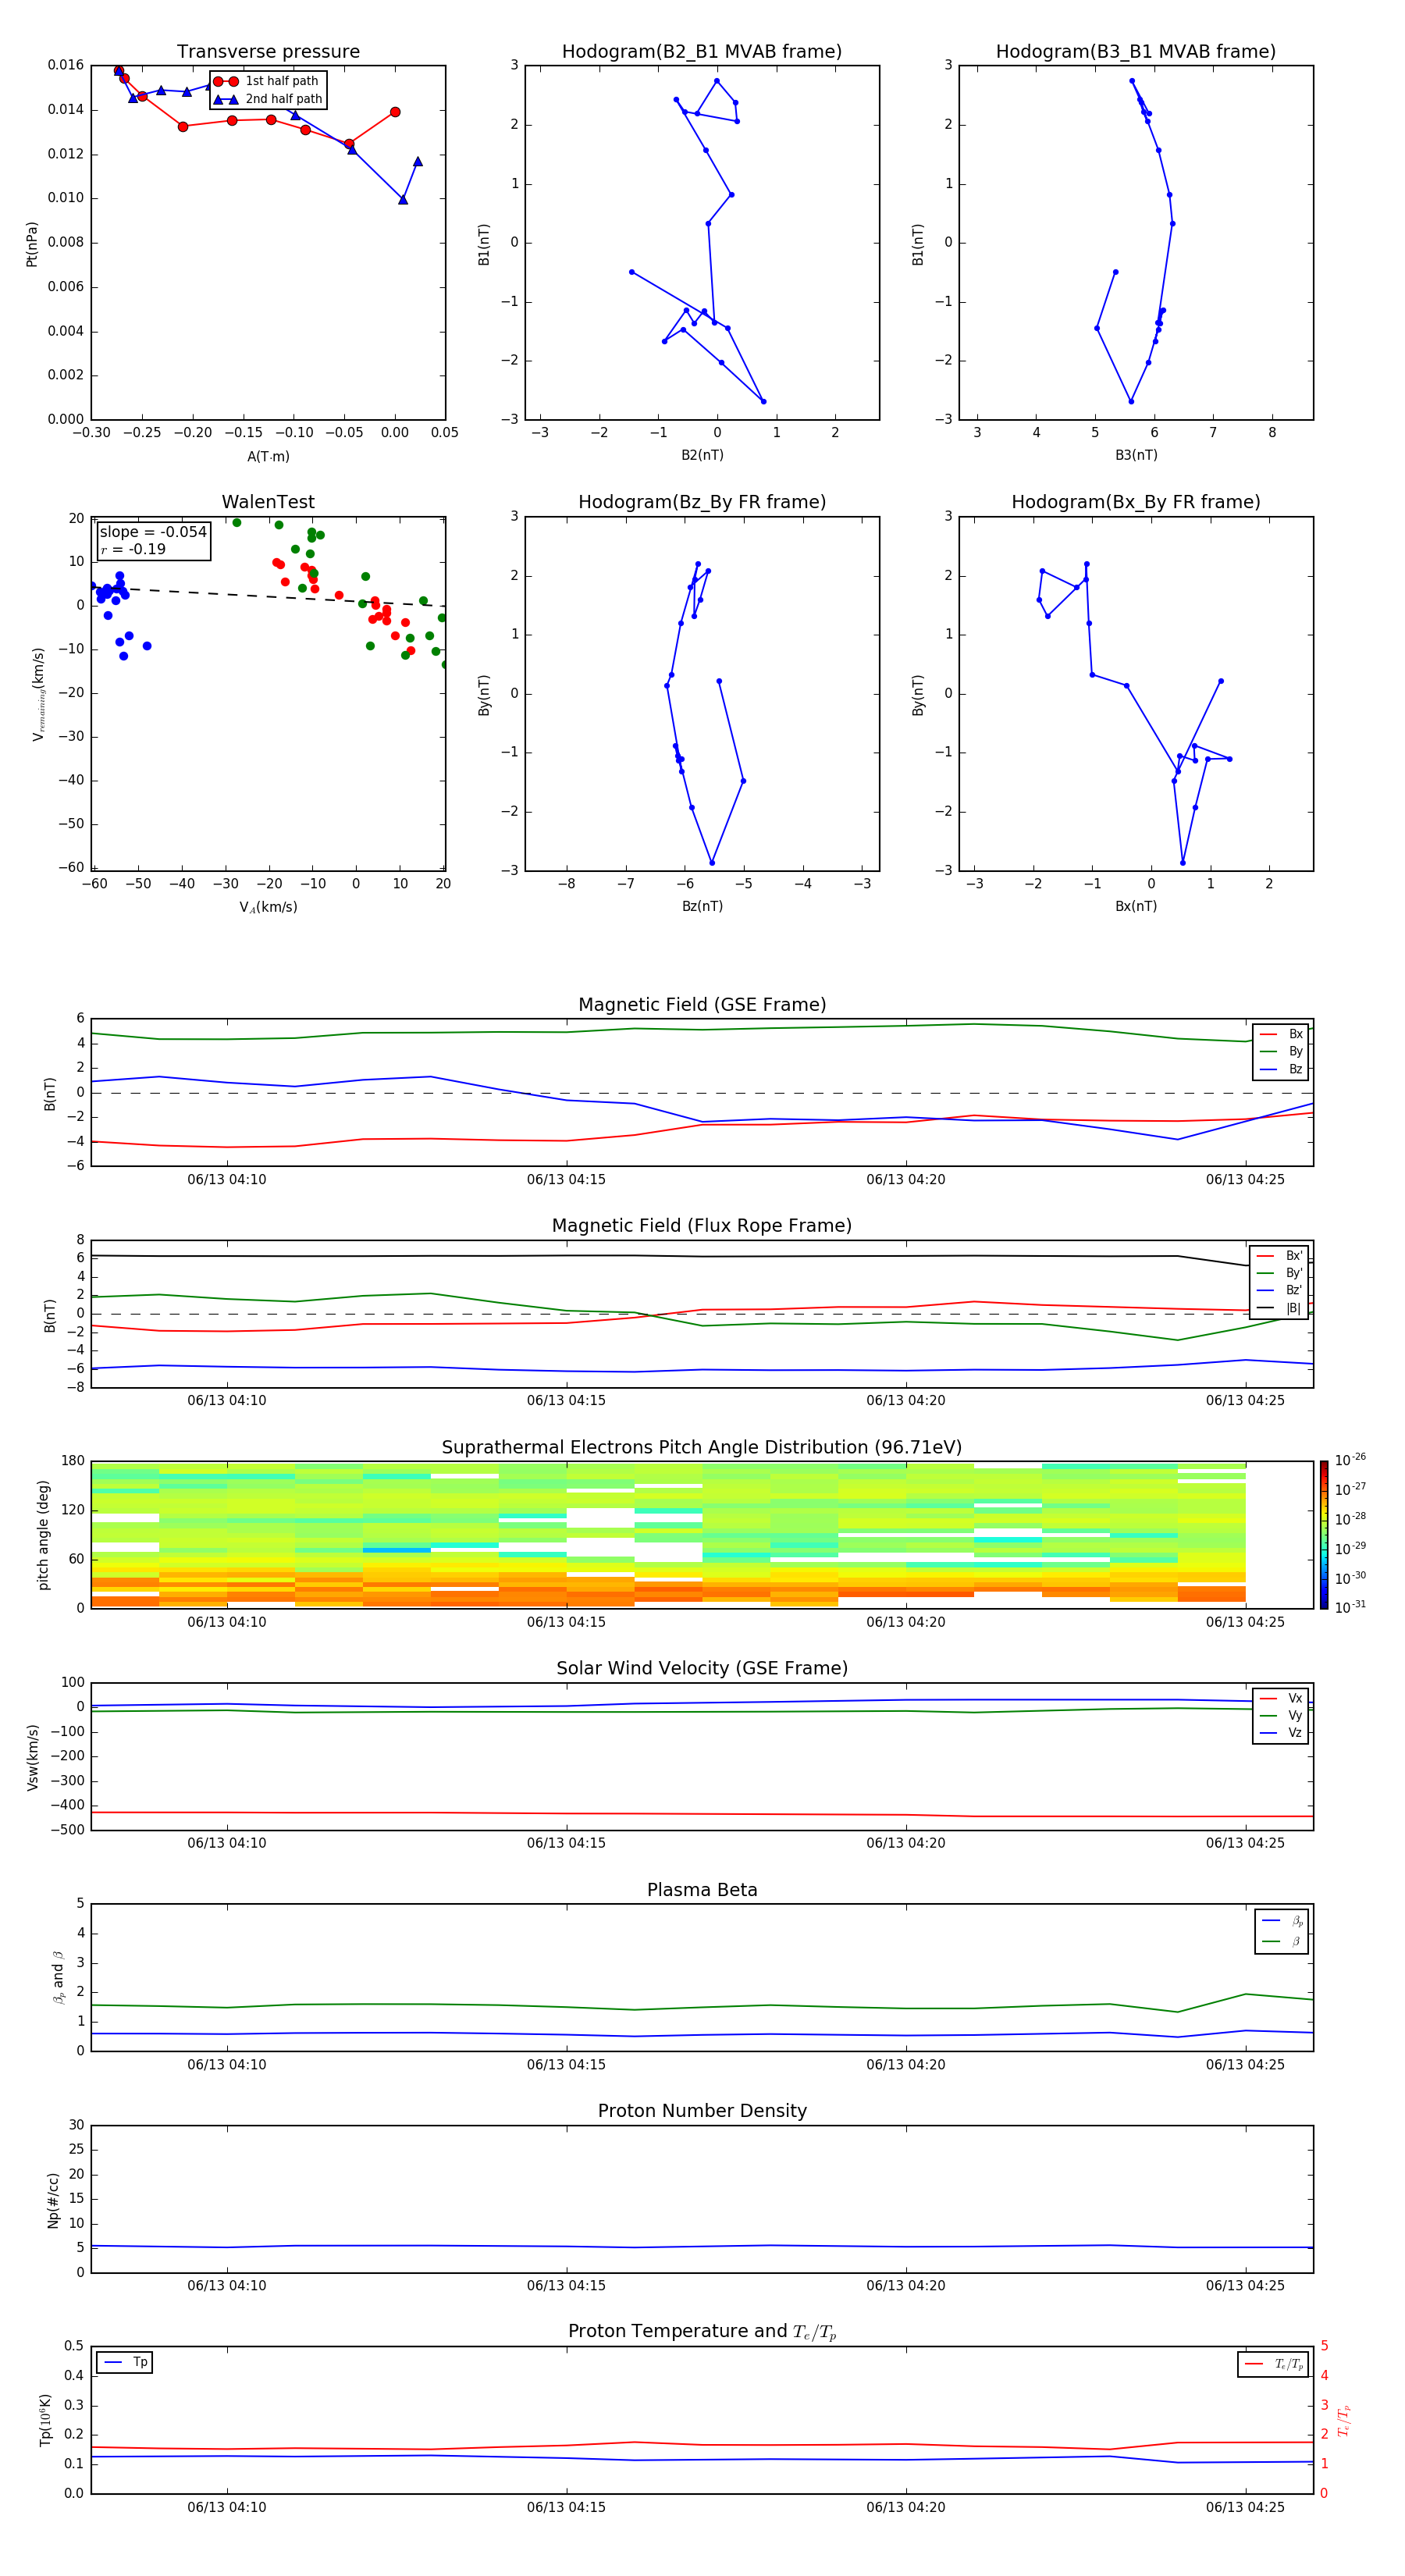
Task: Click the red Te/Tp right axis label
Action: pyautogui.click(x=1345, y=2420)
